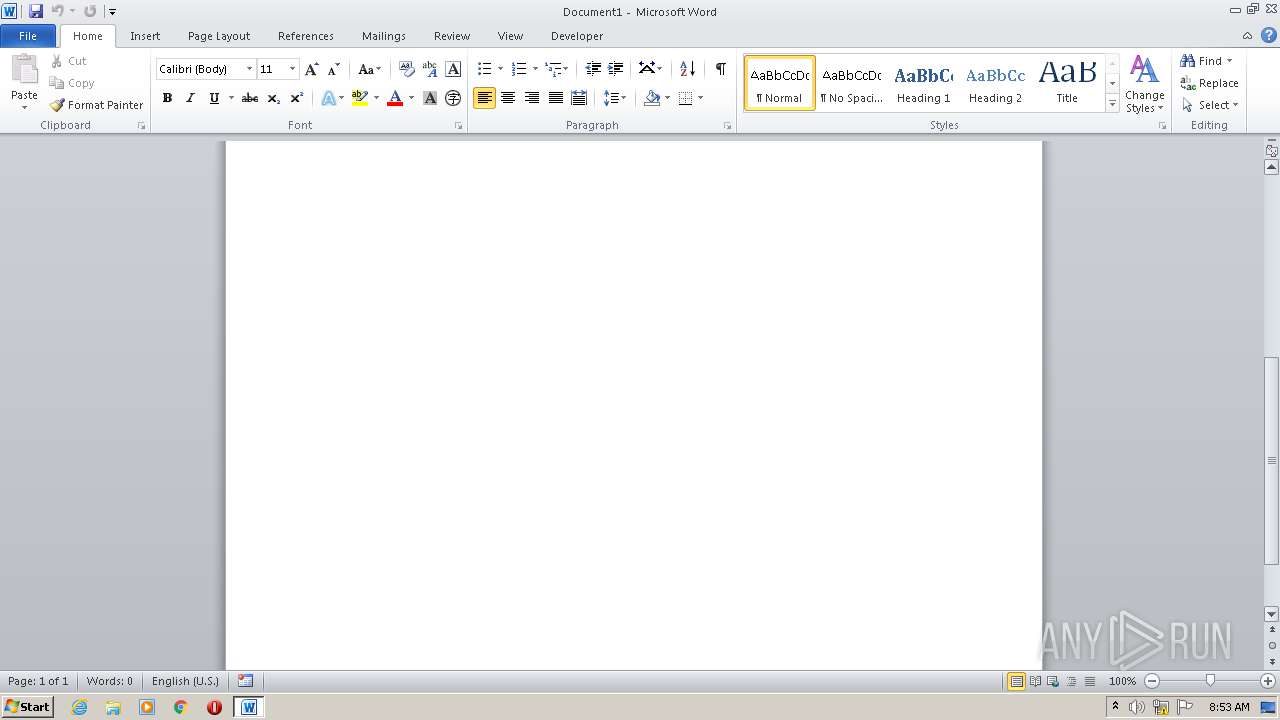Open the bullets list dropdown arrow
Screen dimensions: 1280x720
coord(500,69)
